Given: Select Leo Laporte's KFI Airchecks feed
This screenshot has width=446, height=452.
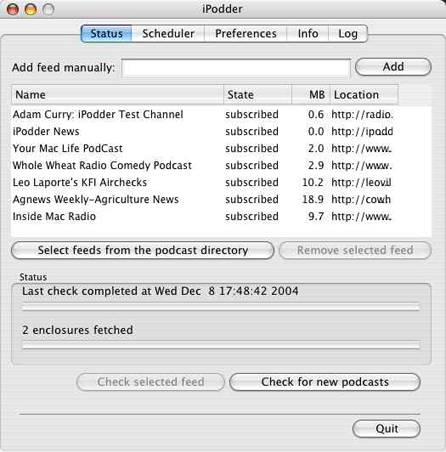Looking at the screenshot, I should click(221, 182).
